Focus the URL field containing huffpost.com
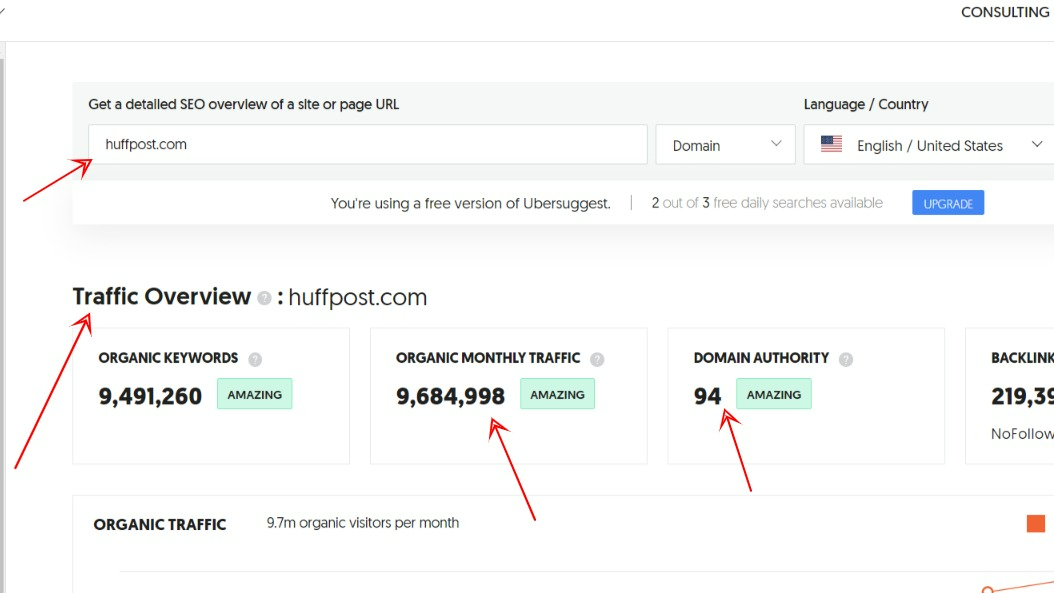This screenshot has height=593, width=1054. [367, 144]
